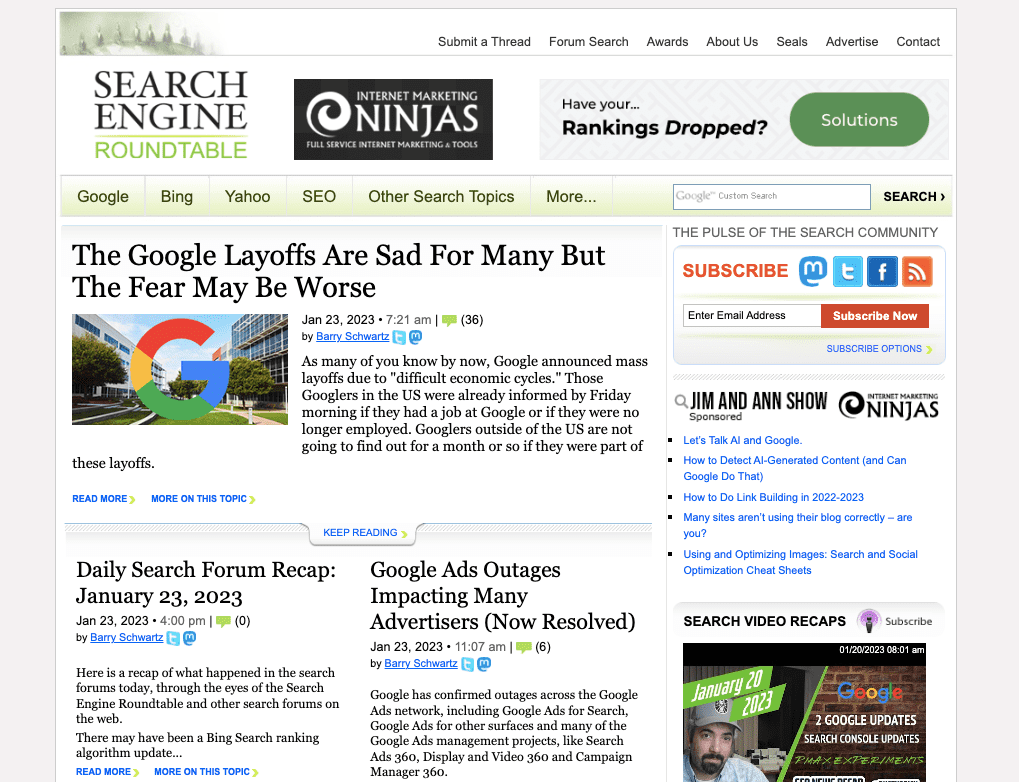
Task: Open Forum Search in top menu
Action: coord(588,42)
